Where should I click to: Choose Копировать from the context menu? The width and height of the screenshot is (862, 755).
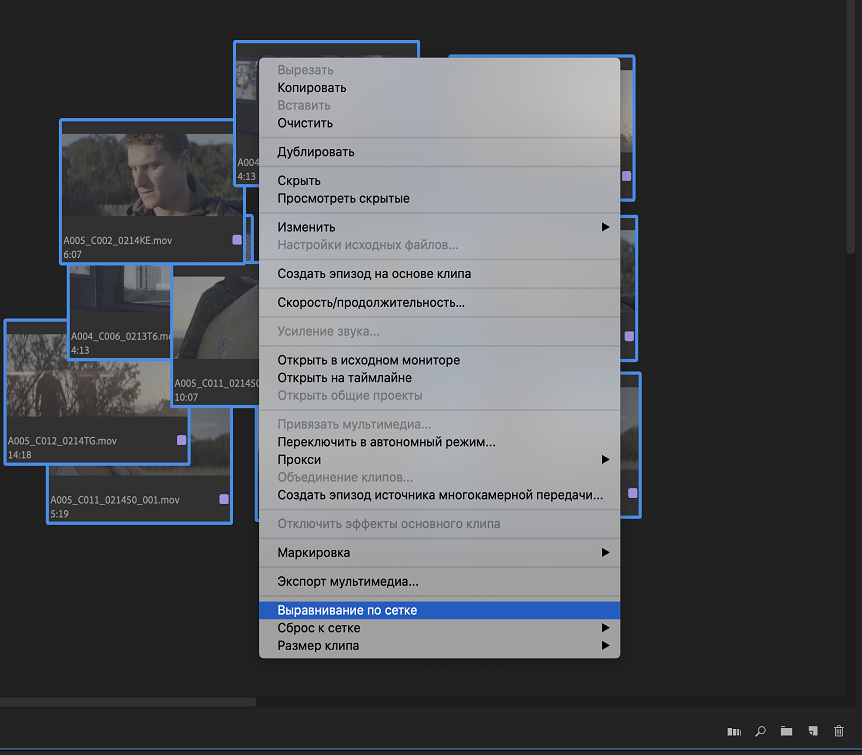point(439,88)
